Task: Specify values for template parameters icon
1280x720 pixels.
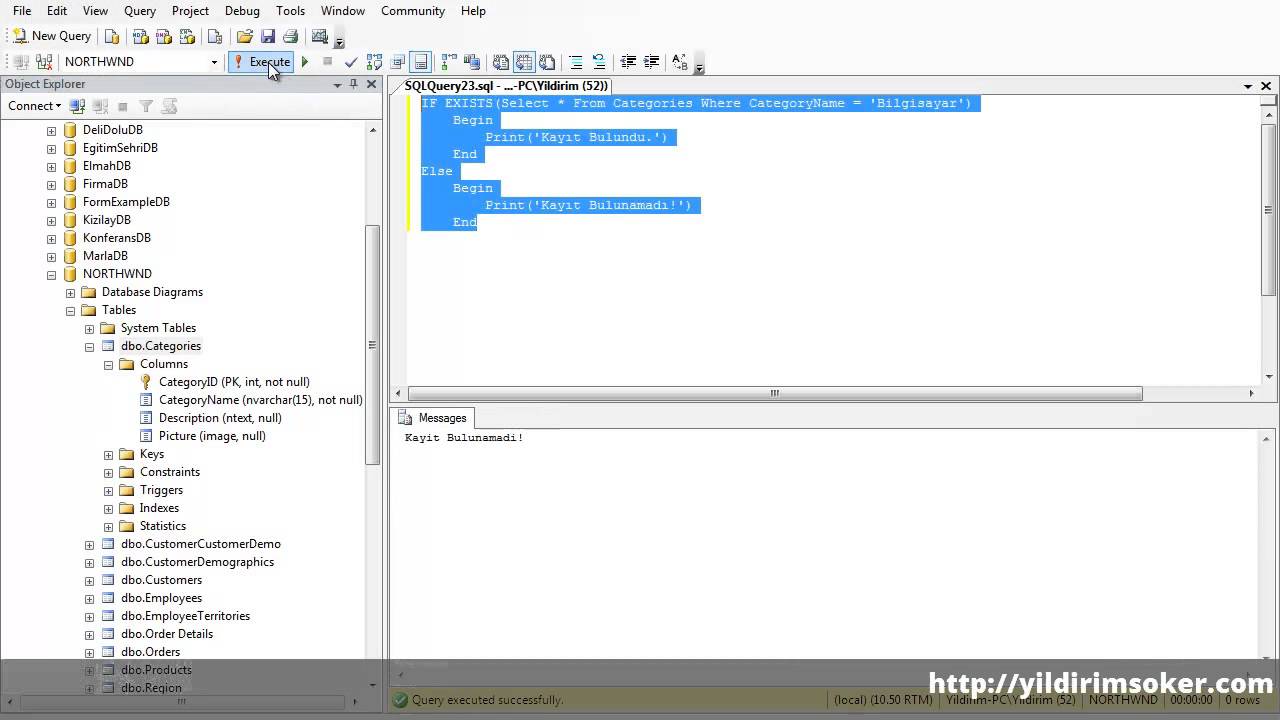Action: pyautogui.click(x=680, y=62)
